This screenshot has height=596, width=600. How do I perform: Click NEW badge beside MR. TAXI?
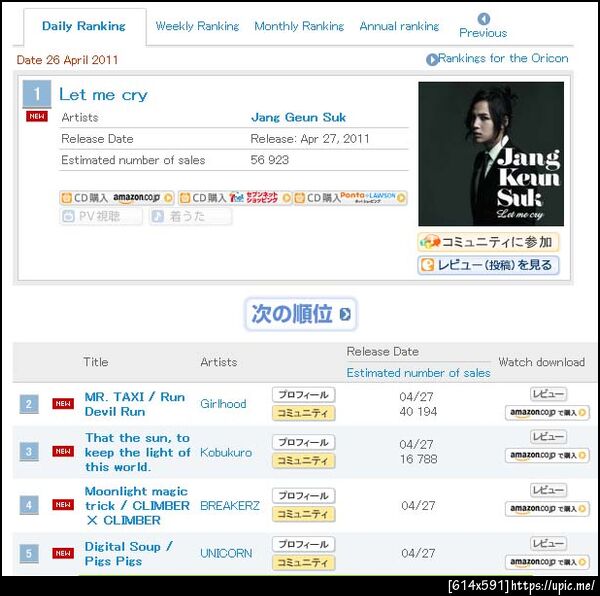click(x=63, y=404)
